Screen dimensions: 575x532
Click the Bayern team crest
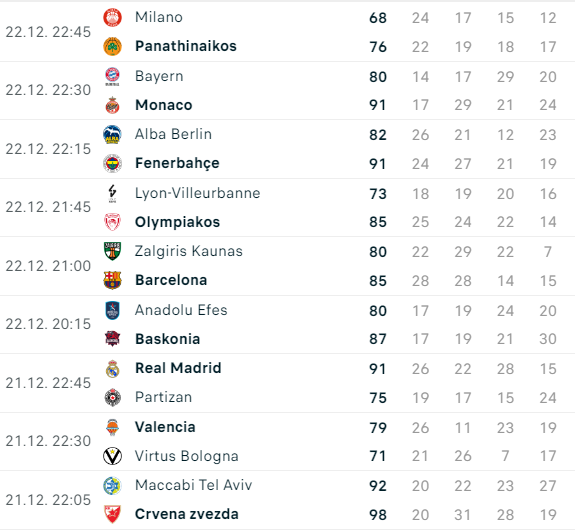(x=112, y=76)
